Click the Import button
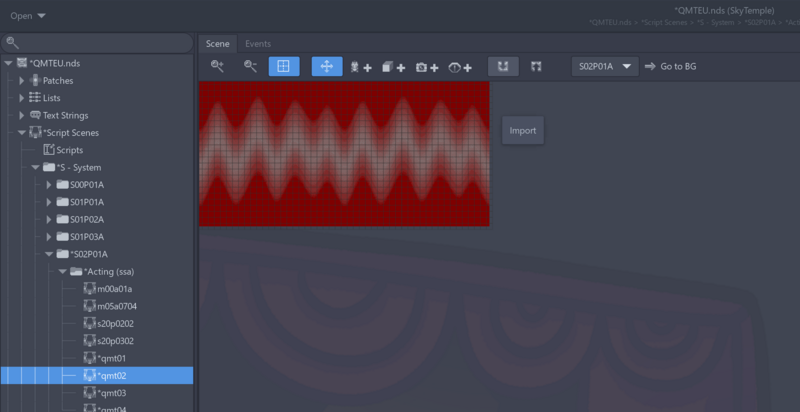 point(523,130)
